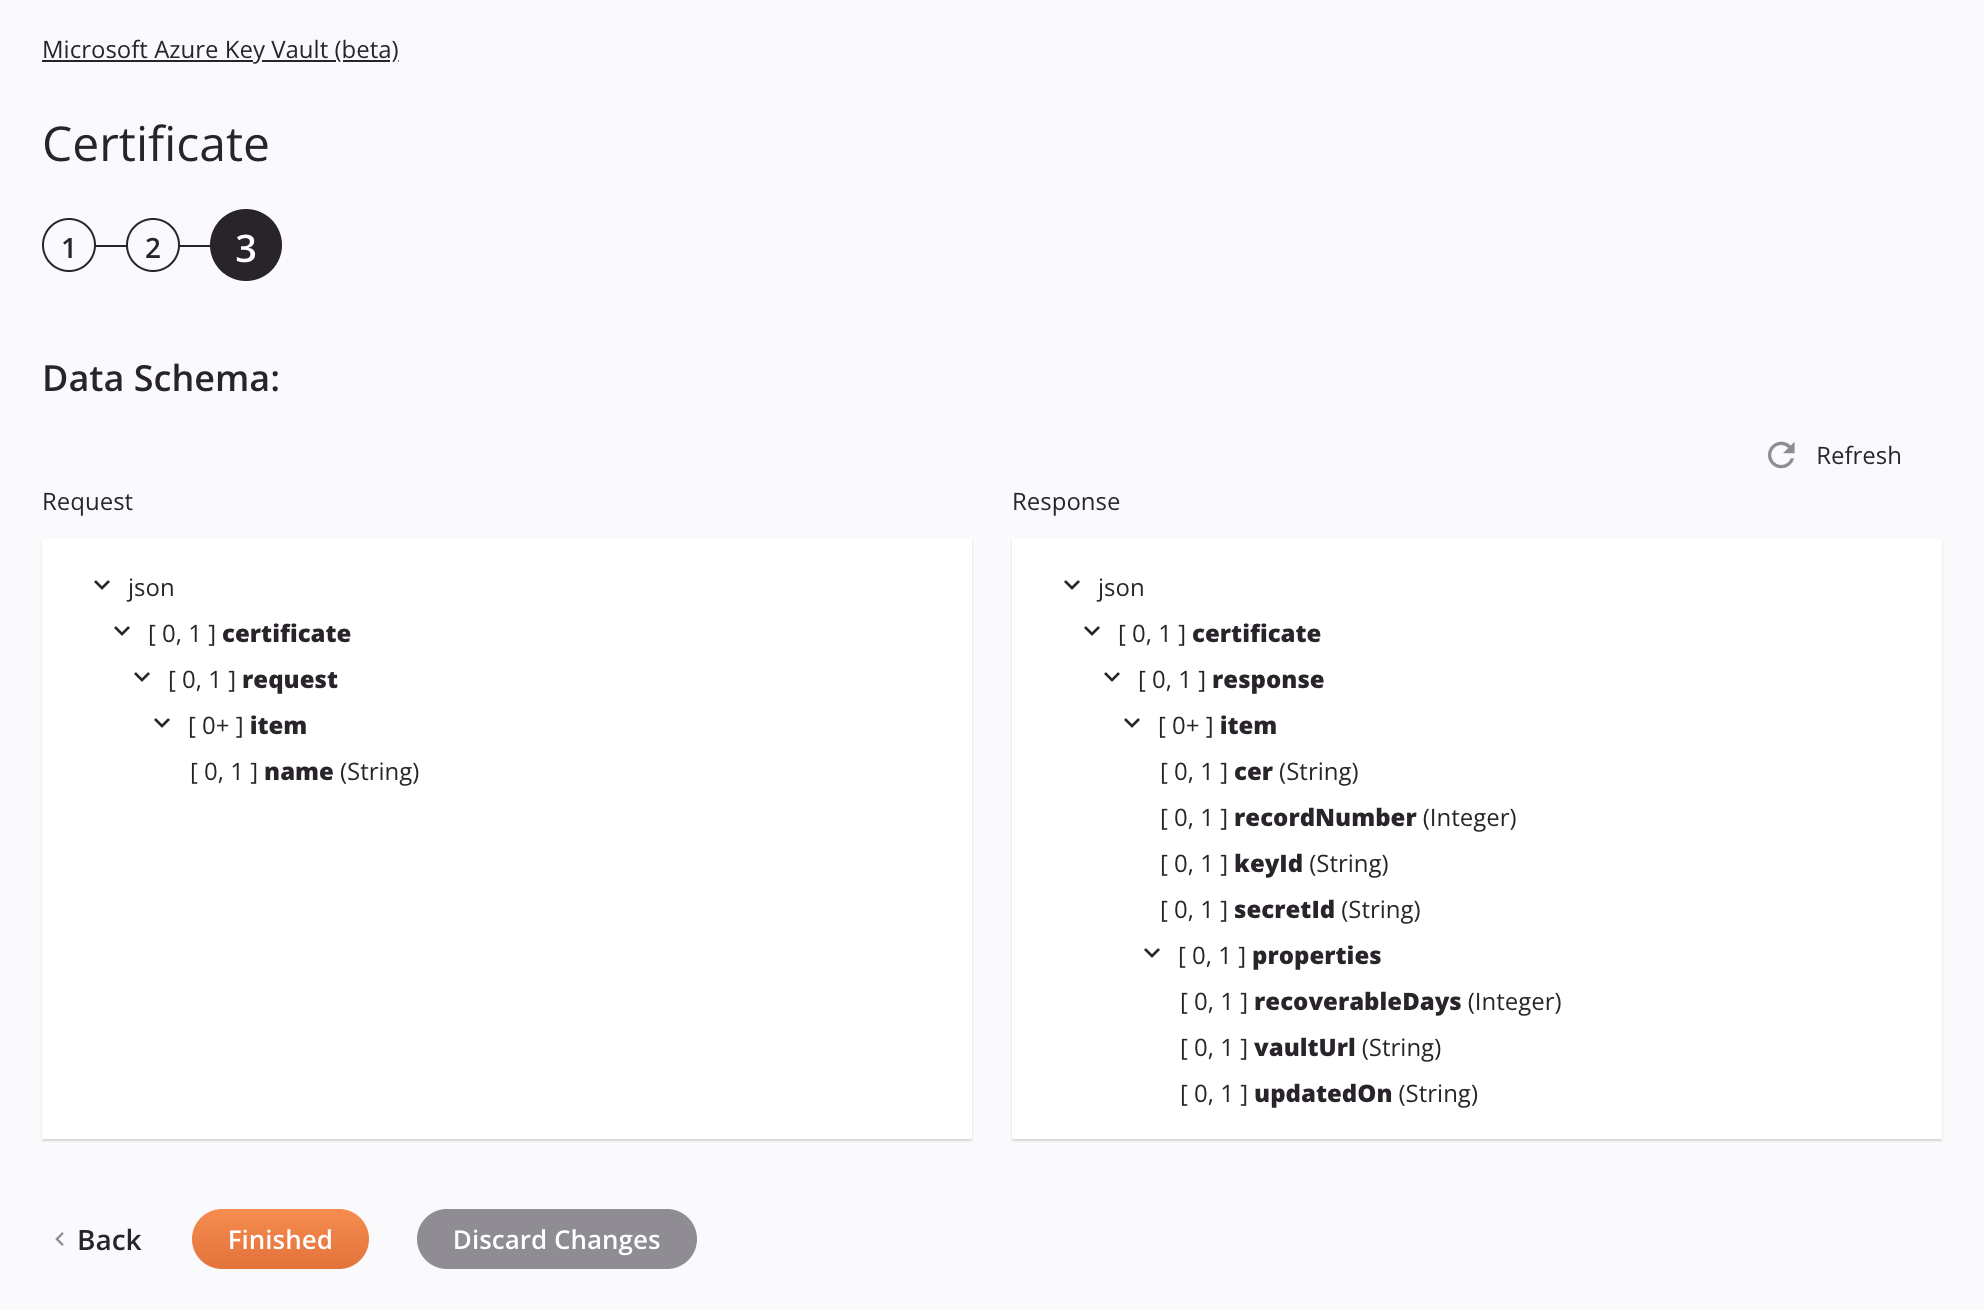The height and width of the screenshot is (1310, 1984).
Task: Click step 2 circle in wizard
Action: [156, 246]
